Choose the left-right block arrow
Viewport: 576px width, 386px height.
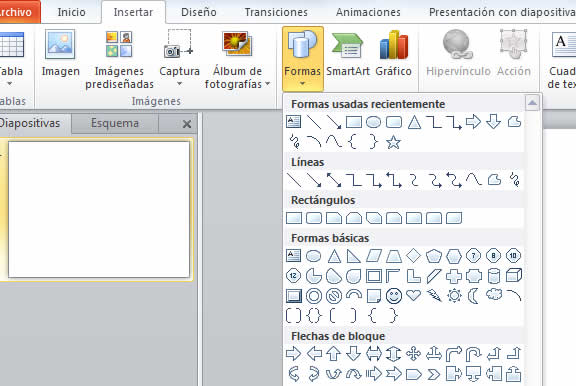click(374, 354)
